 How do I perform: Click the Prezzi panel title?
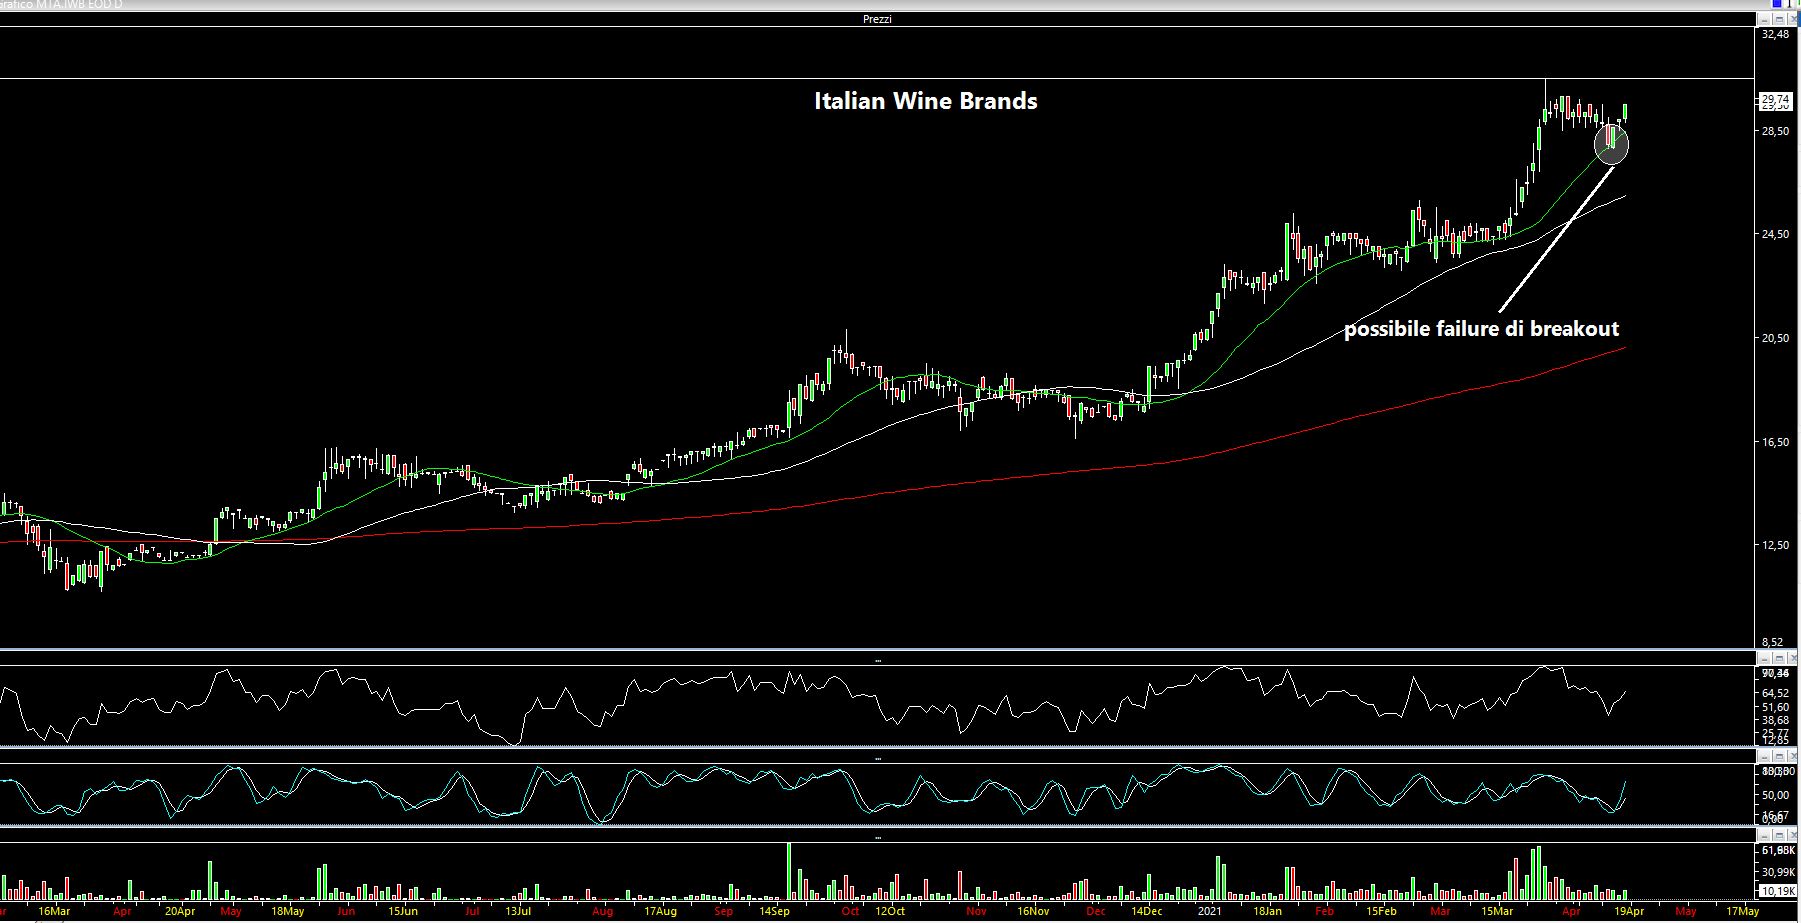[x=877, y=19]
